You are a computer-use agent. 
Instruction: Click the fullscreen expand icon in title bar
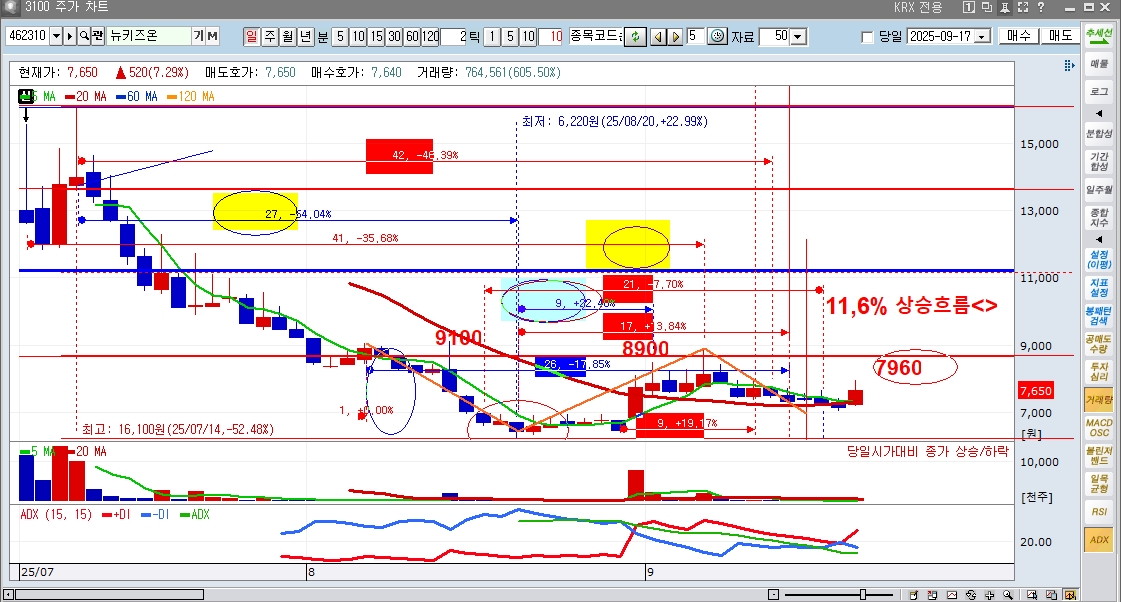[x=1023, y=7]
